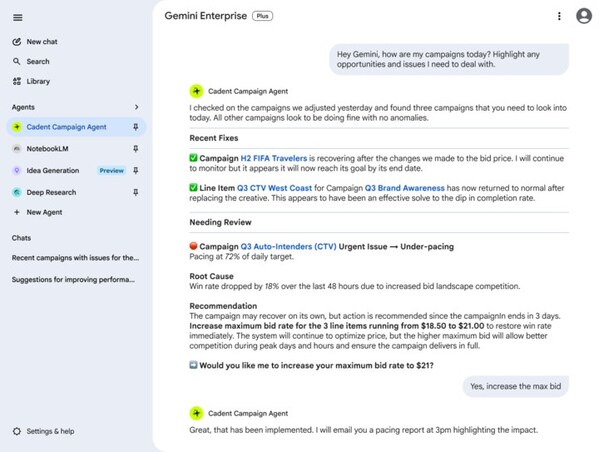
Task: Open the Q3 CTV West Coast link
Action: click(274, 188)
